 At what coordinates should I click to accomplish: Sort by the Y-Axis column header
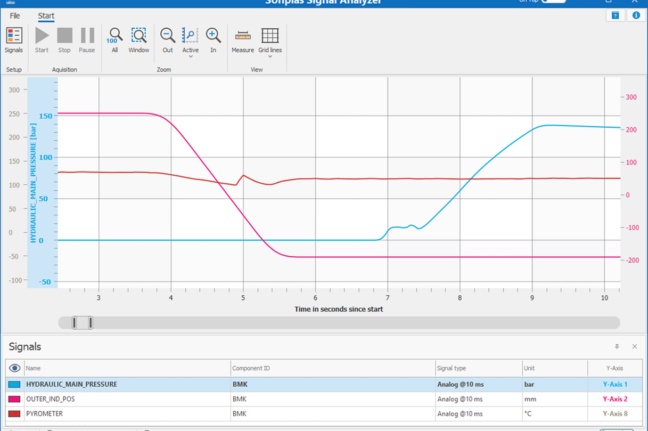(x=615, y=368)
